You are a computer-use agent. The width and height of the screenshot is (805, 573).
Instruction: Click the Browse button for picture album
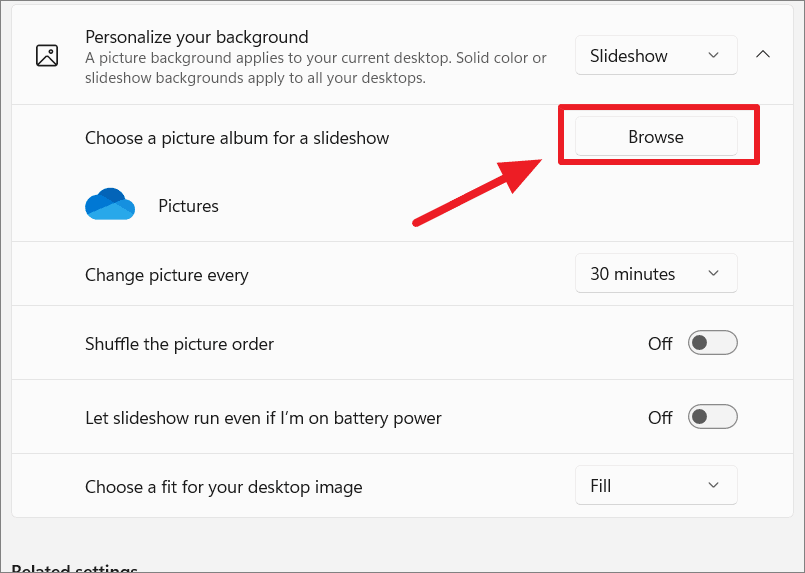656,137
